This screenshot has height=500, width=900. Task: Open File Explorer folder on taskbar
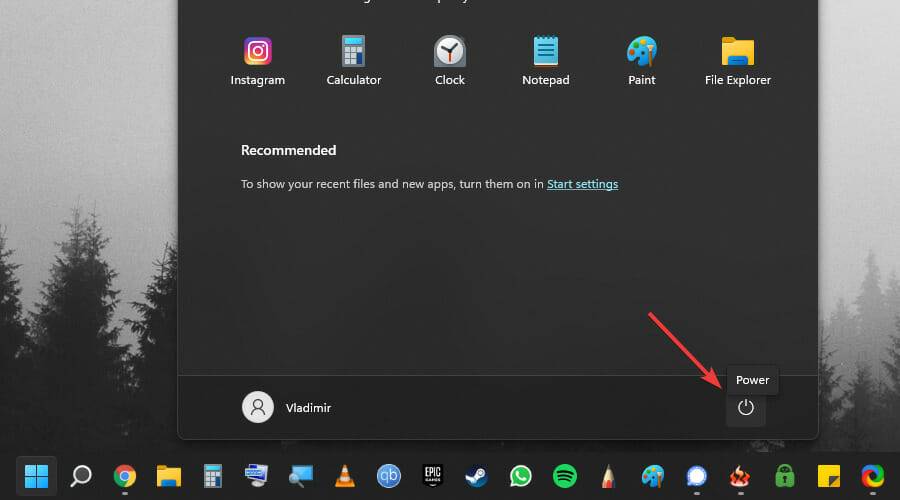click(x=169, y=476)
